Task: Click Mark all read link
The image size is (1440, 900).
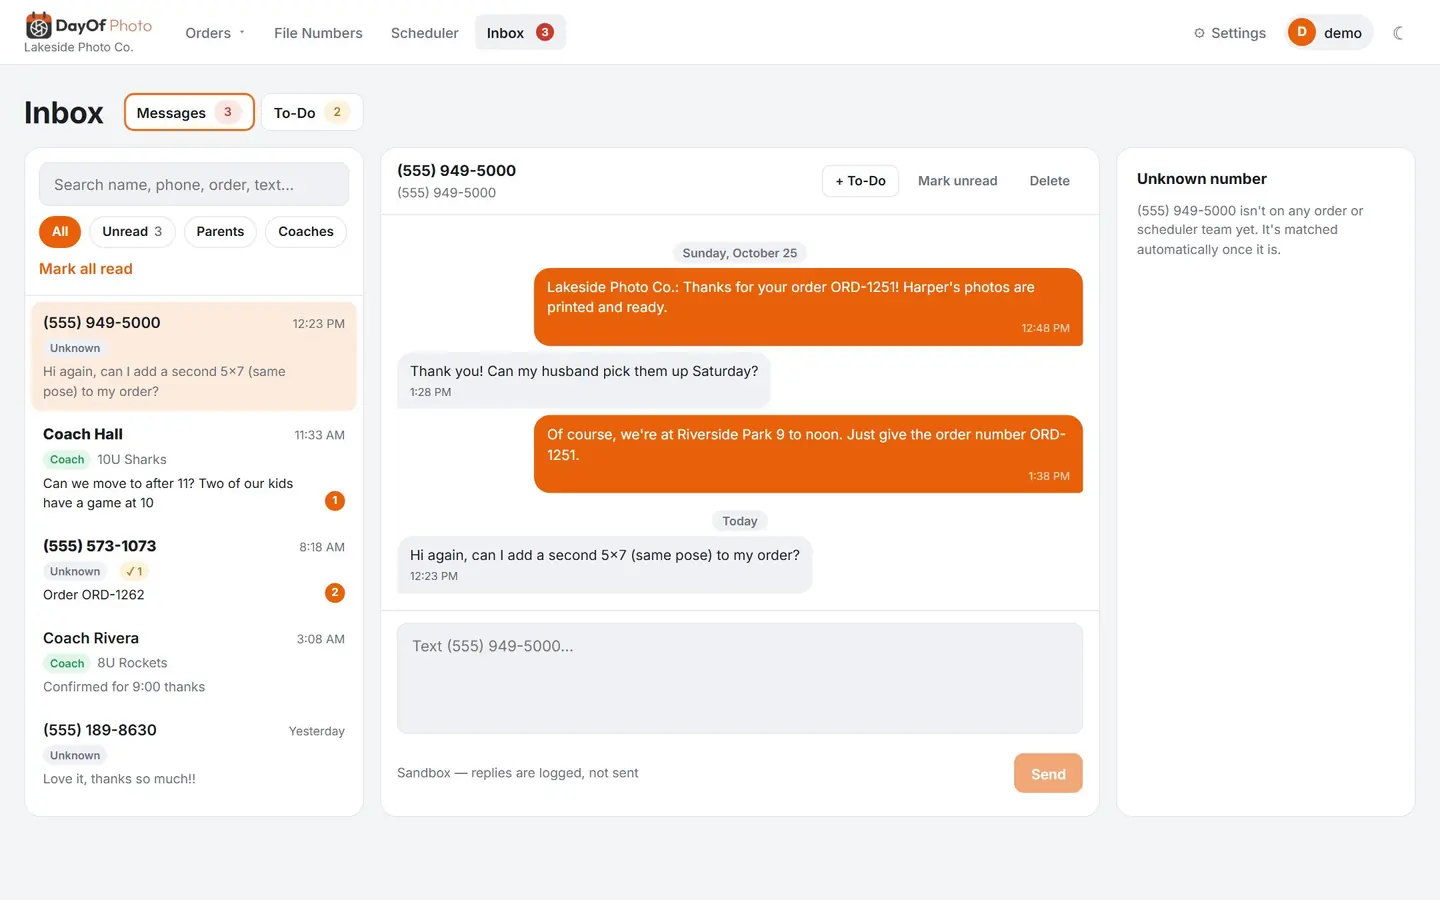Action: pos(86,269)
